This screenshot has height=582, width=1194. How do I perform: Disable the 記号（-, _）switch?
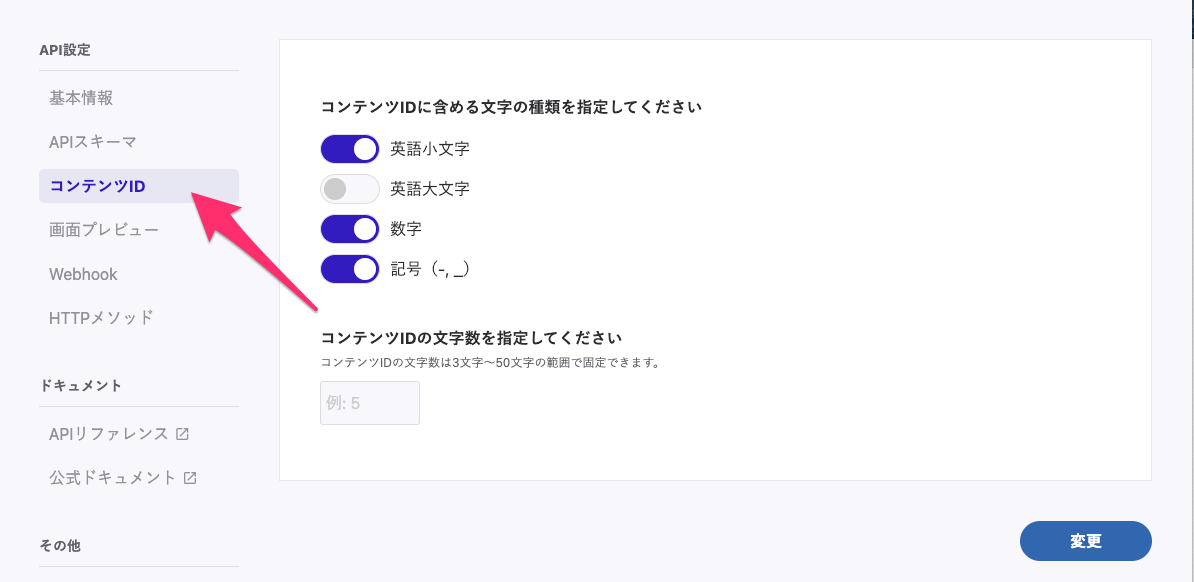350,269
